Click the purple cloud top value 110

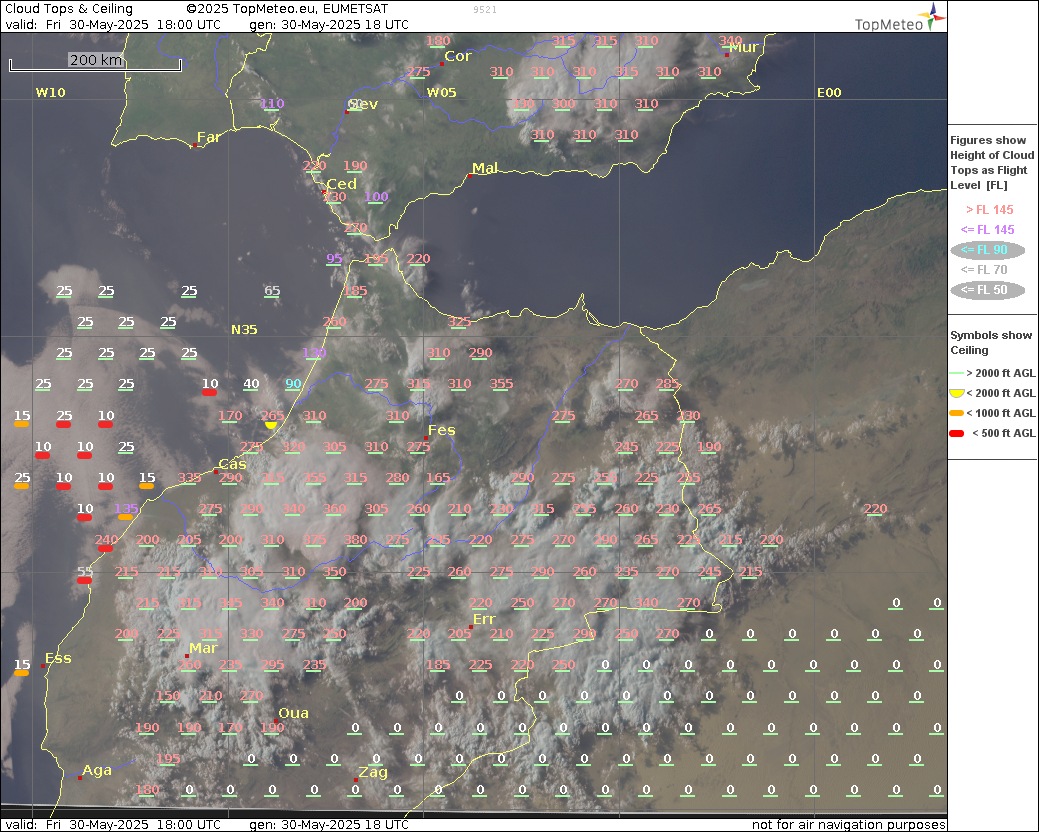pos(272,103)
